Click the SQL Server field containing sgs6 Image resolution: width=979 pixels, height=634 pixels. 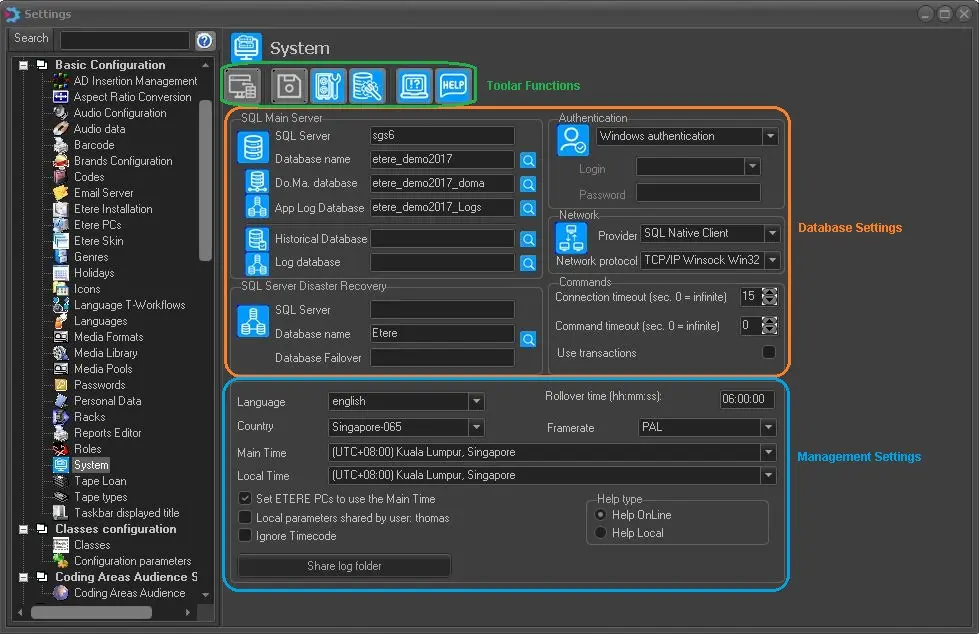click(441, 136)
